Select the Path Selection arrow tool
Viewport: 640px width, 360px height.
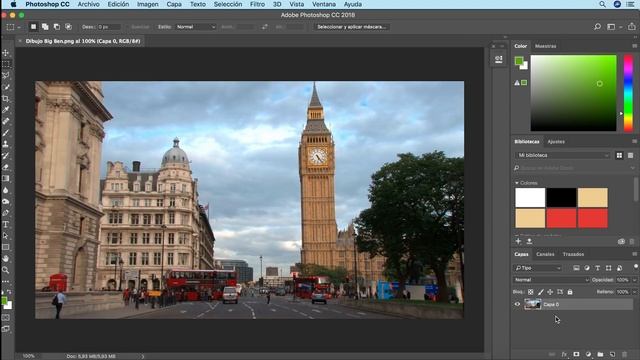click(6, 236)
